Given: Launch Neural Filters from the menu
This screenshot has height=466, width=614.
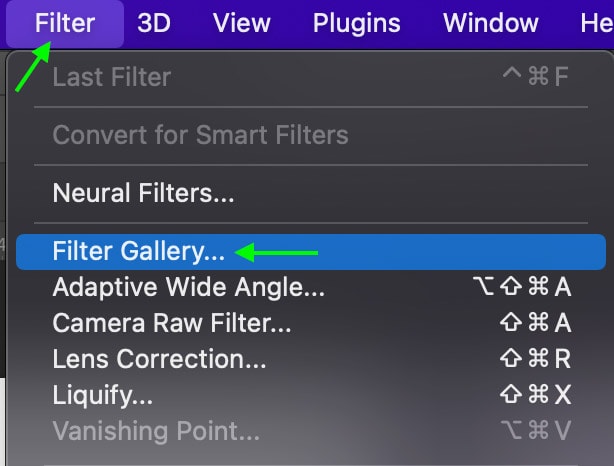Looking at the screenshot, I should (311, 193).
